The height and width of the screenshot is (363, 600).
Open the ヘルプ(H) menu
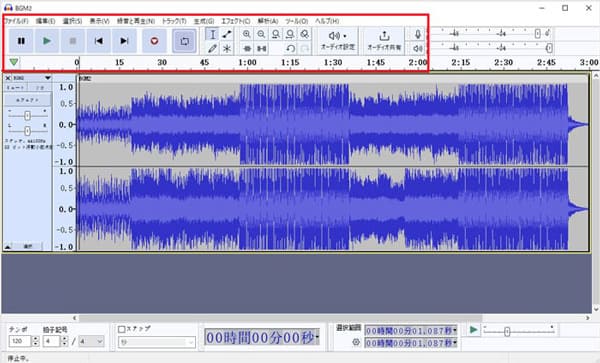point(327,21)
